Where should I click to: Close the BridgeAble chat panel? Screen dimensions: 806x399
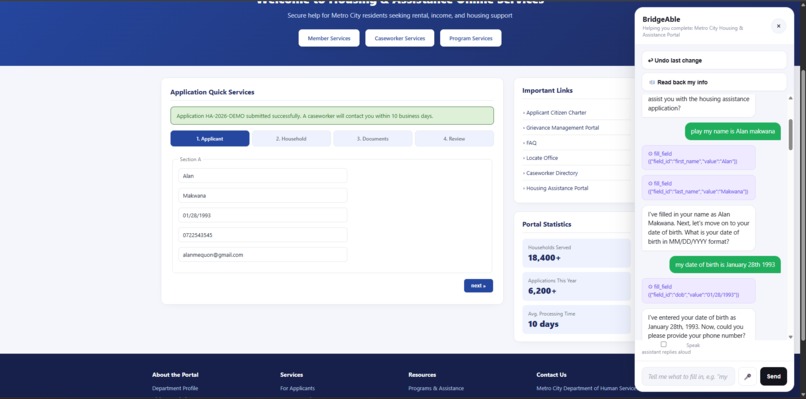pos(778,26)
